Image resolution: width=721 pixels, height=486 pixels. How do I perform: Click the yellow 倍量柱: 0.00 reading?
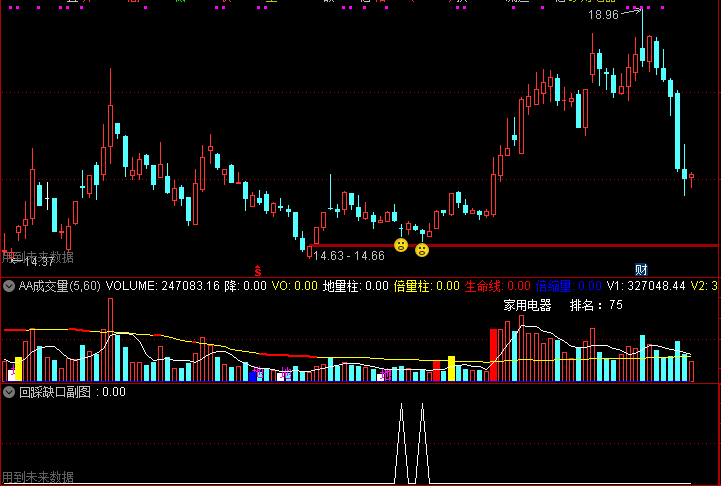coord(427,286)
